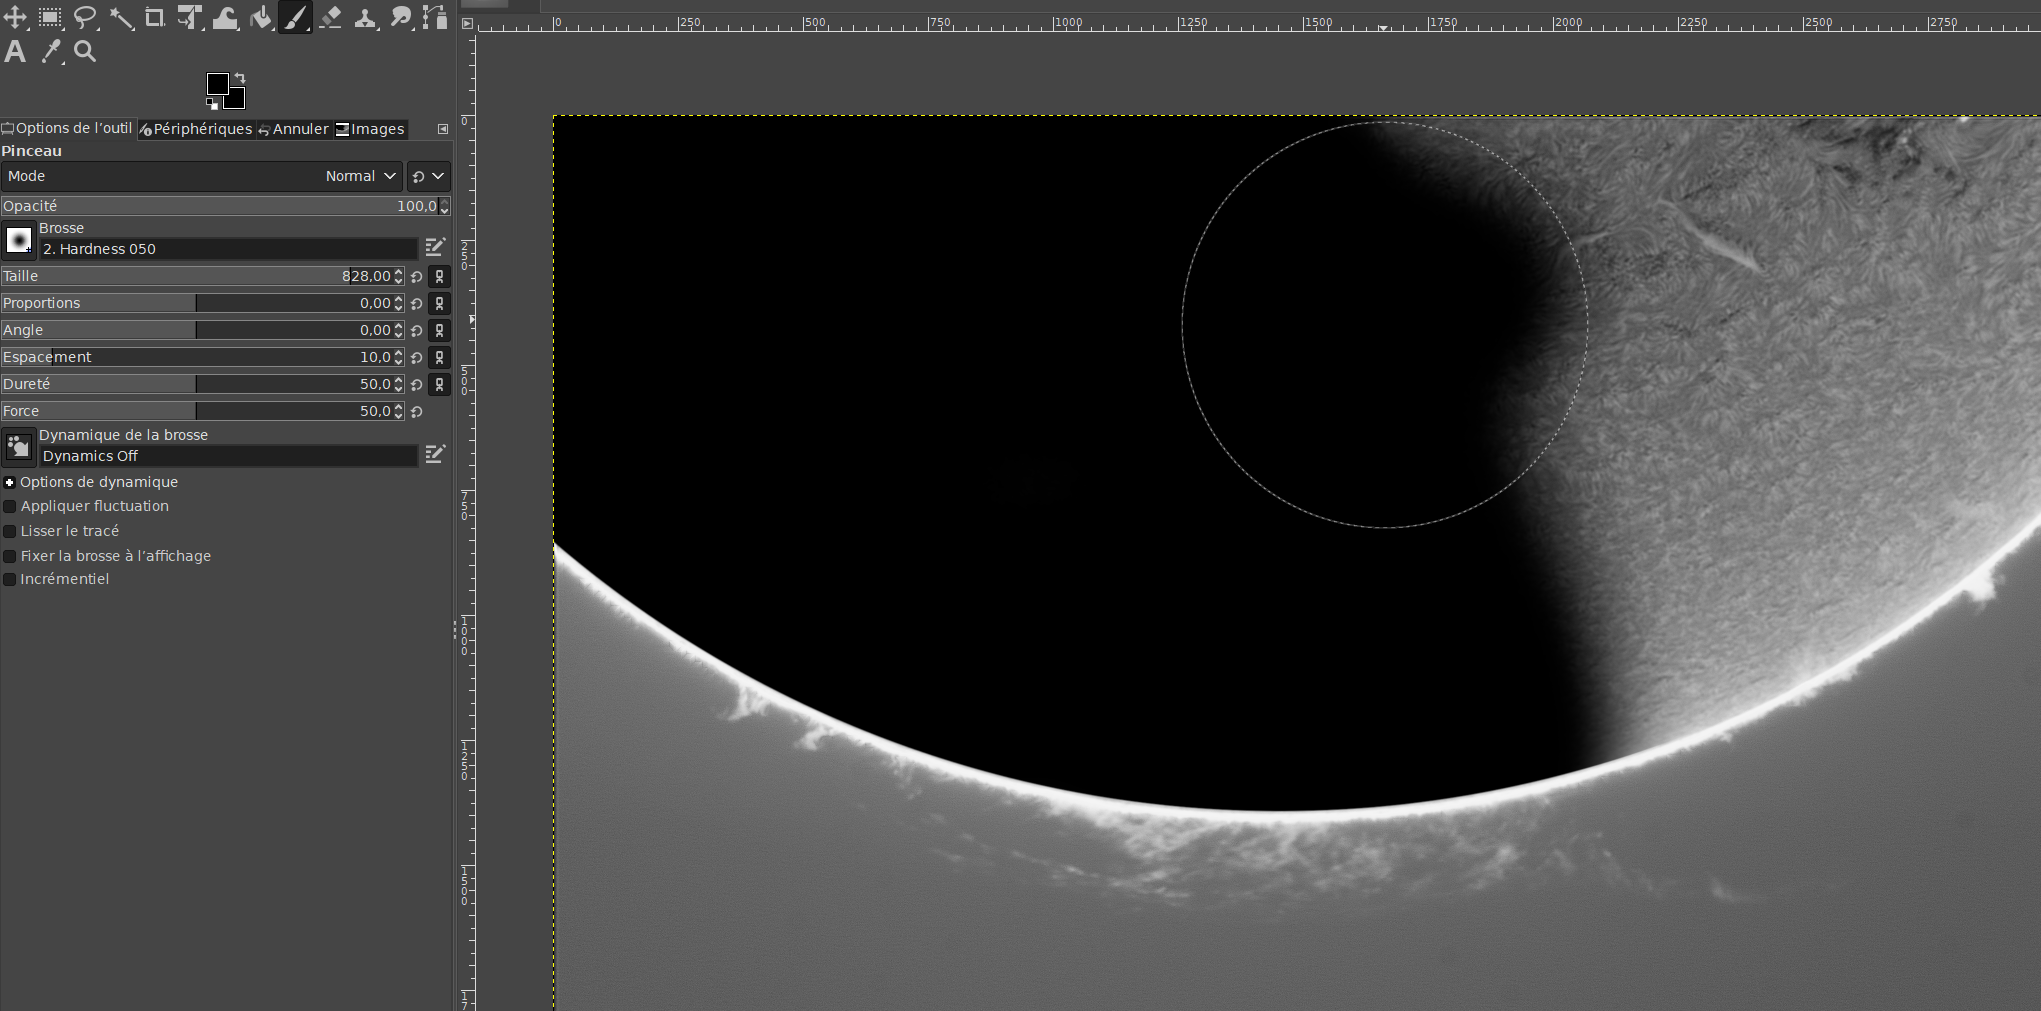The height and width of the screenshot is (1011, 2041).
Task: Enable Incrémentiel checkbox
Action: click(10, 579)
